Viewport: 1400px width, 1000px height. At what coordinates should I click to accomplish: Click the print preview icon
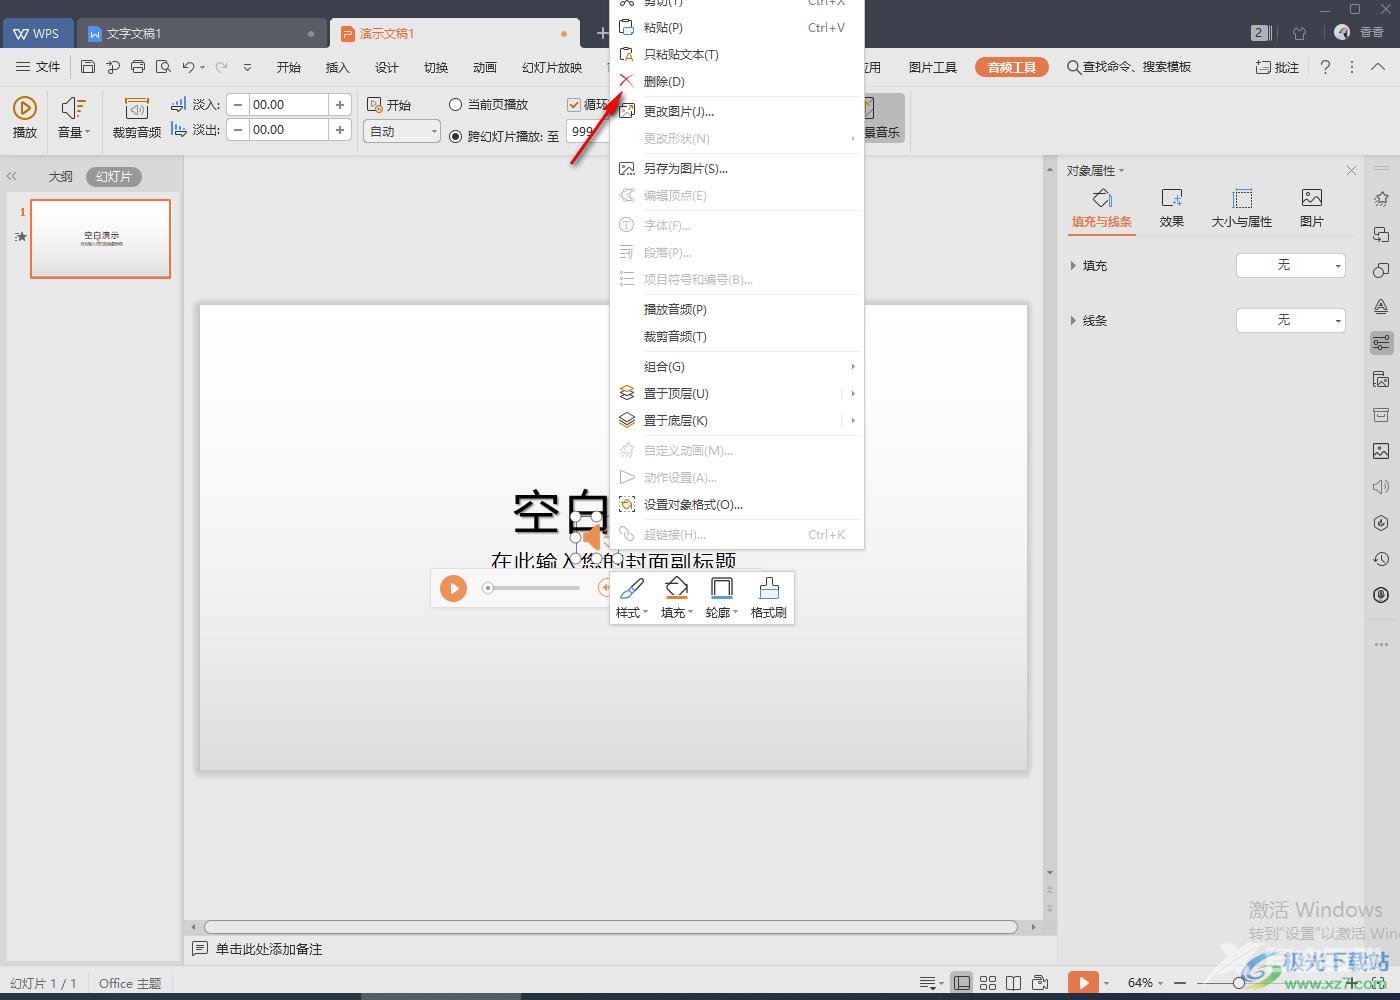coord(163,67)
